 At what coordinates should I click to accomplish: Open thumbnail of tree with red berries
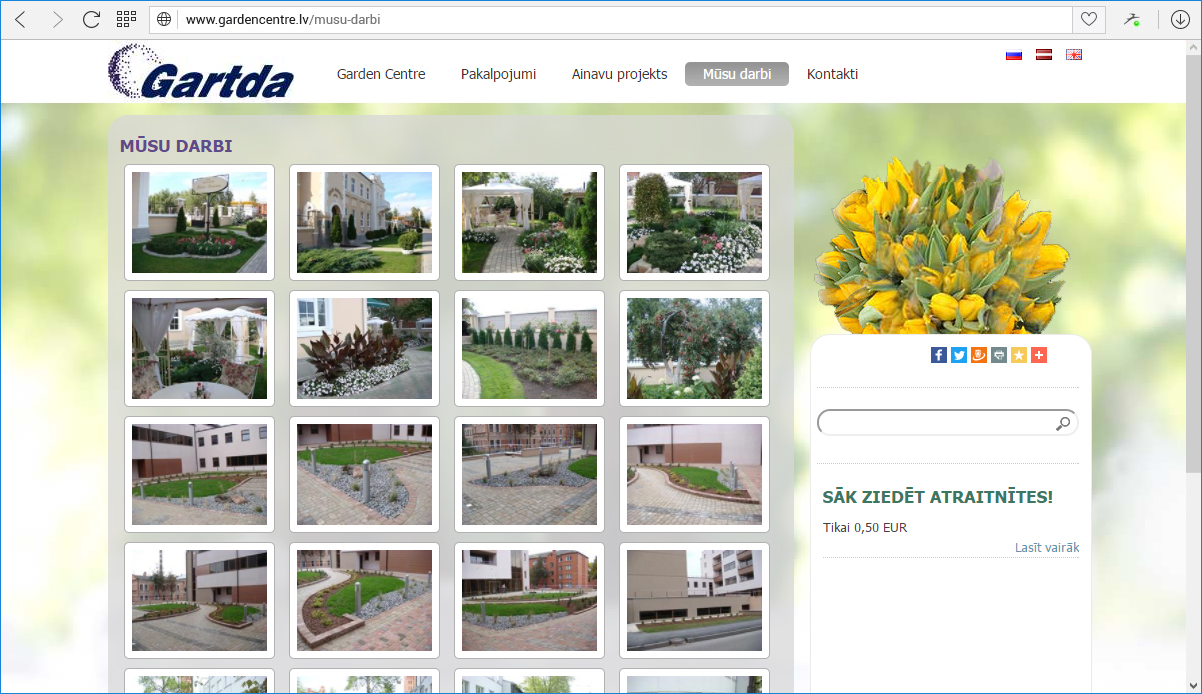[694, 348]
